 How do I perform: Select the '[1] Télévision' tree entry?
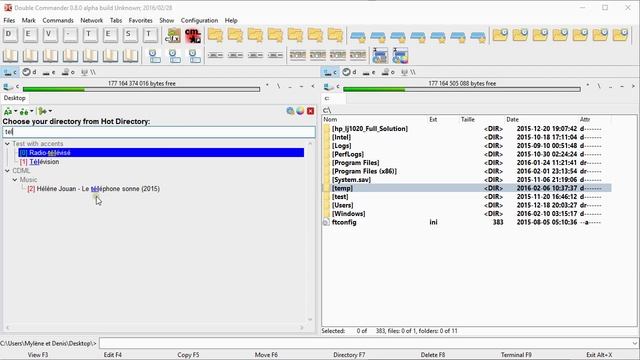click(x=40, y=162)
